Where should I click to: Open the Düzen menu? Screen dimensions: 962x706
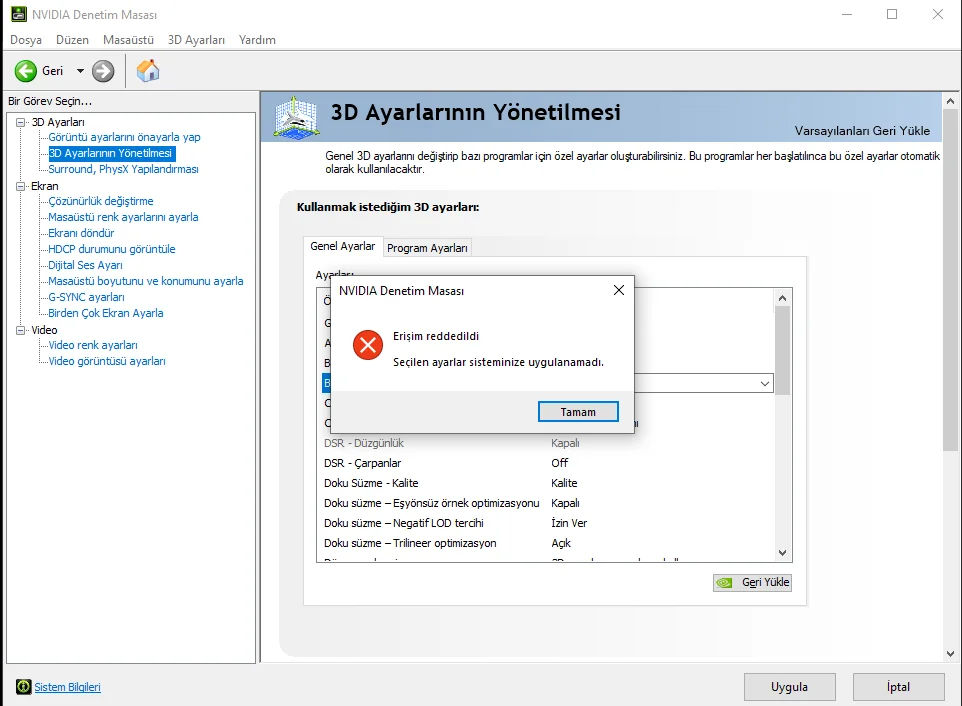click(72, 40)
